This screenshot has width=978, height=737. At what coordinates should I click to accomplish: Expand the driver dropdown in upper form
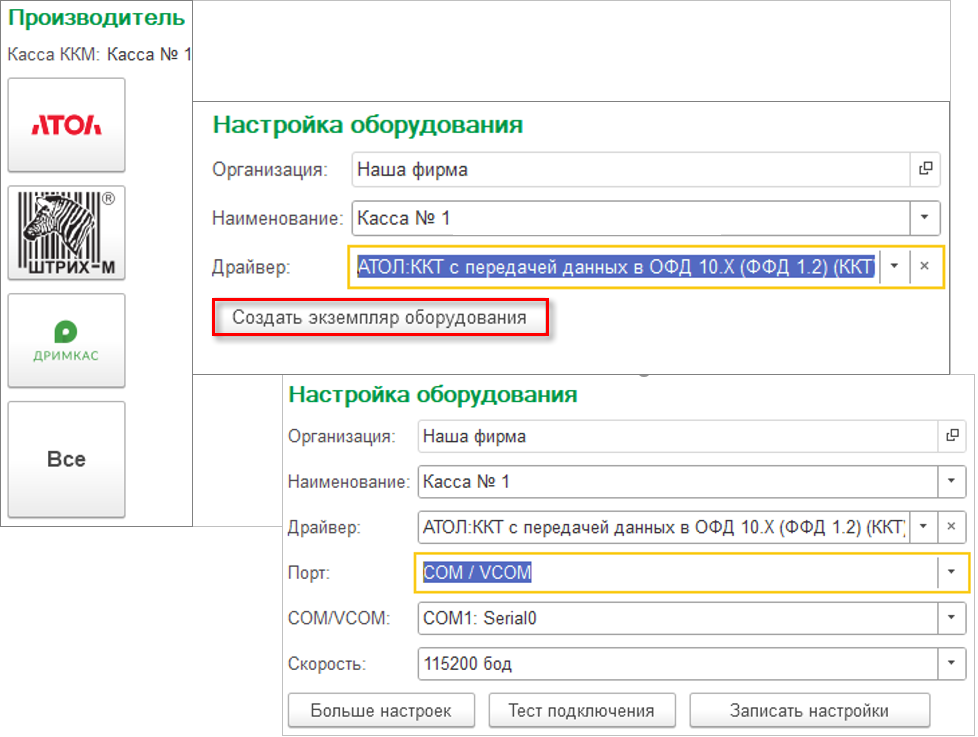(895, 266)
